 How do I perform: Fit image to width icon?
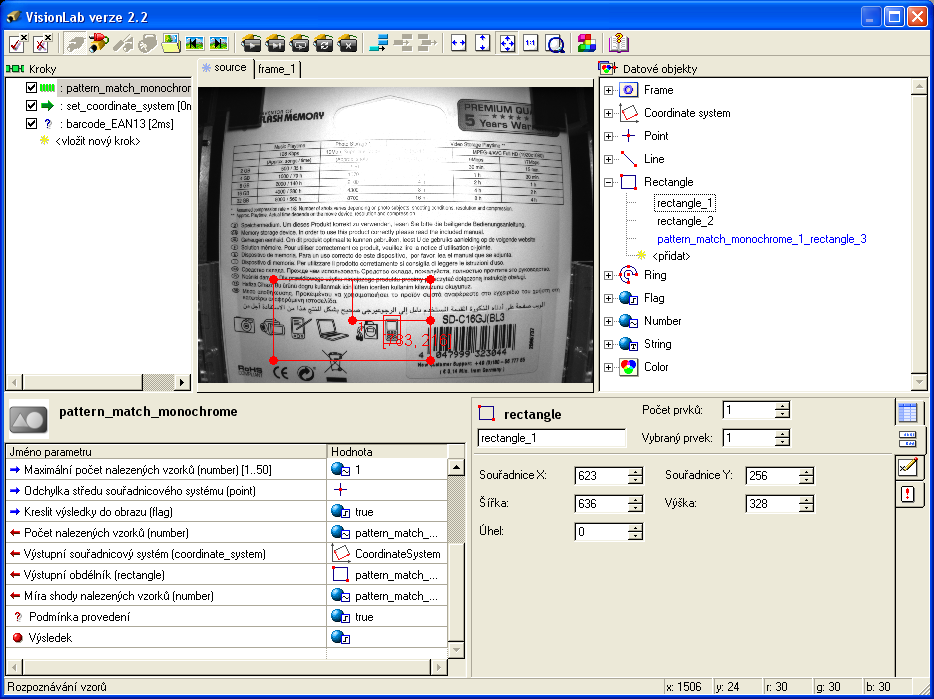pos(459,44)
